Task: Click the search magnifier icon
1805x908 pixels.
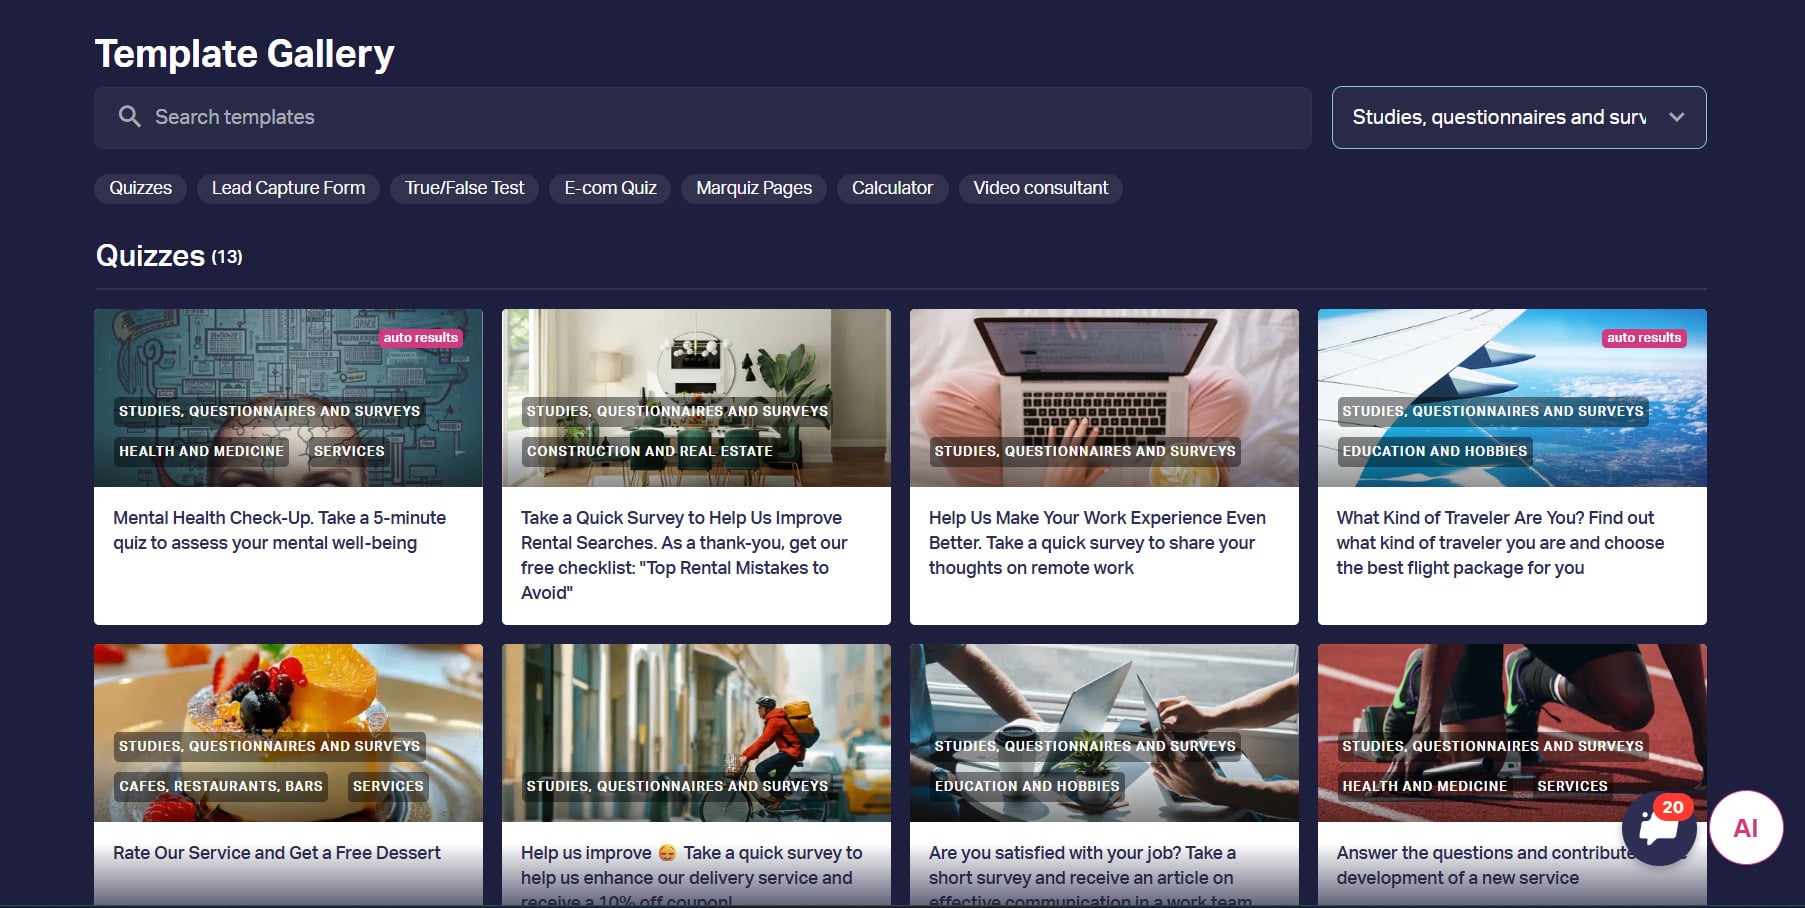Action: 129,117
